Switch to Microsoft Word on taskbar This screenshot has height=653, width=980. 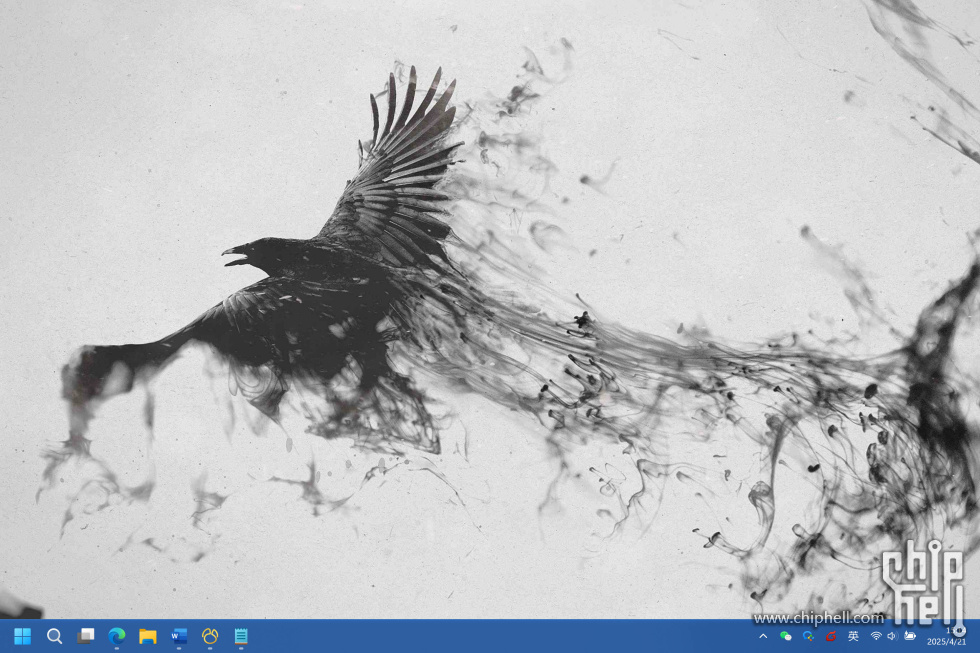coord(179,636)
